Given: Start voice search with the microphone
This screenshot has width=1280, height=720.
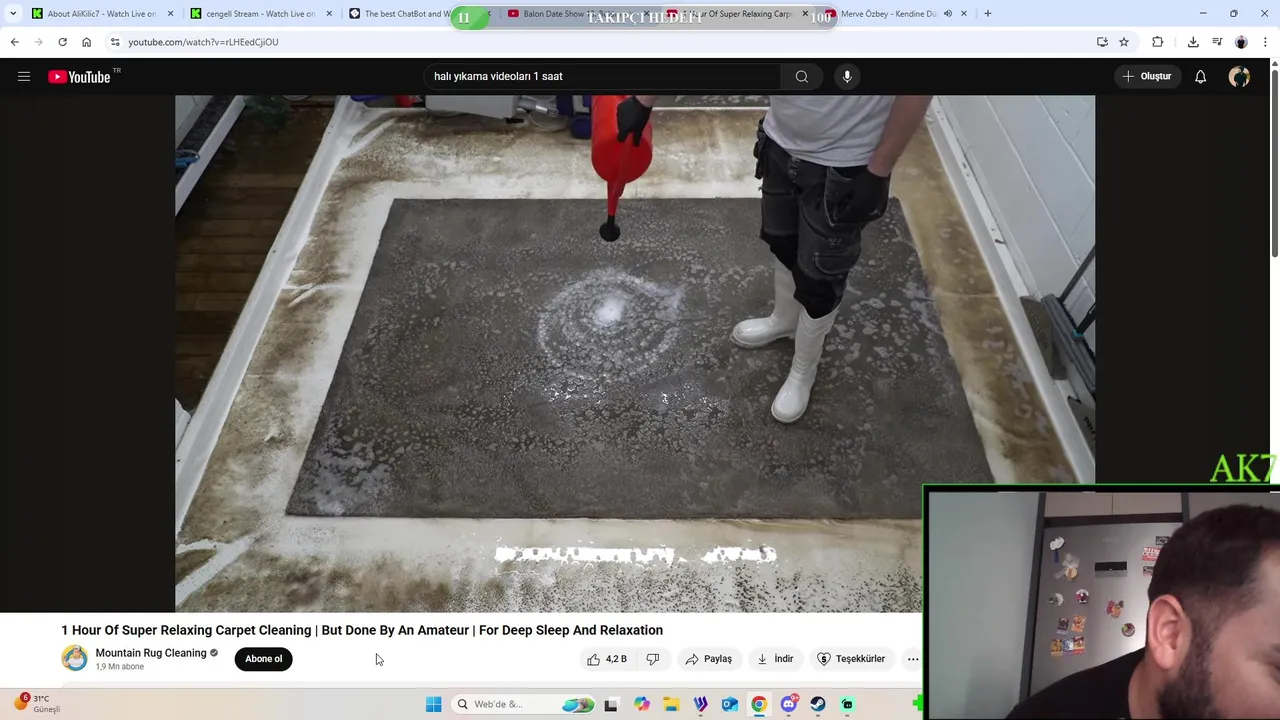Looking at the screenshot, I should point(847,76).
